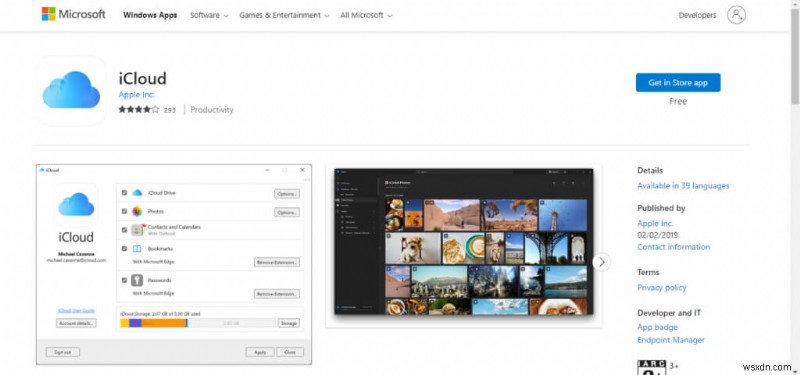Open the Productivity category link
The height and width of the screenshot is (375, 800).
tap(212, 110)
